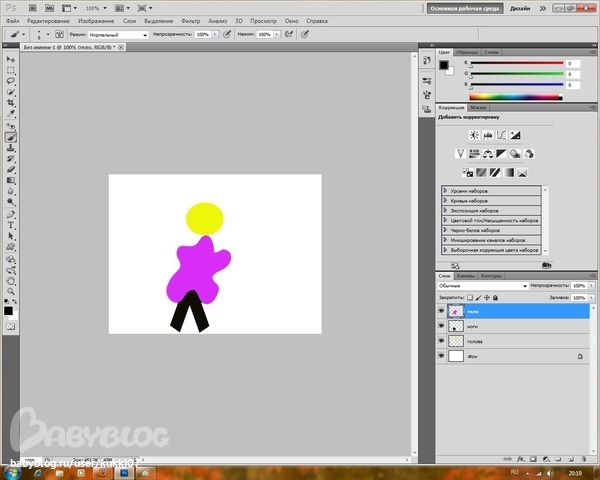Switch to the 'Дизайн' workspace

click(x=520, y=7)
